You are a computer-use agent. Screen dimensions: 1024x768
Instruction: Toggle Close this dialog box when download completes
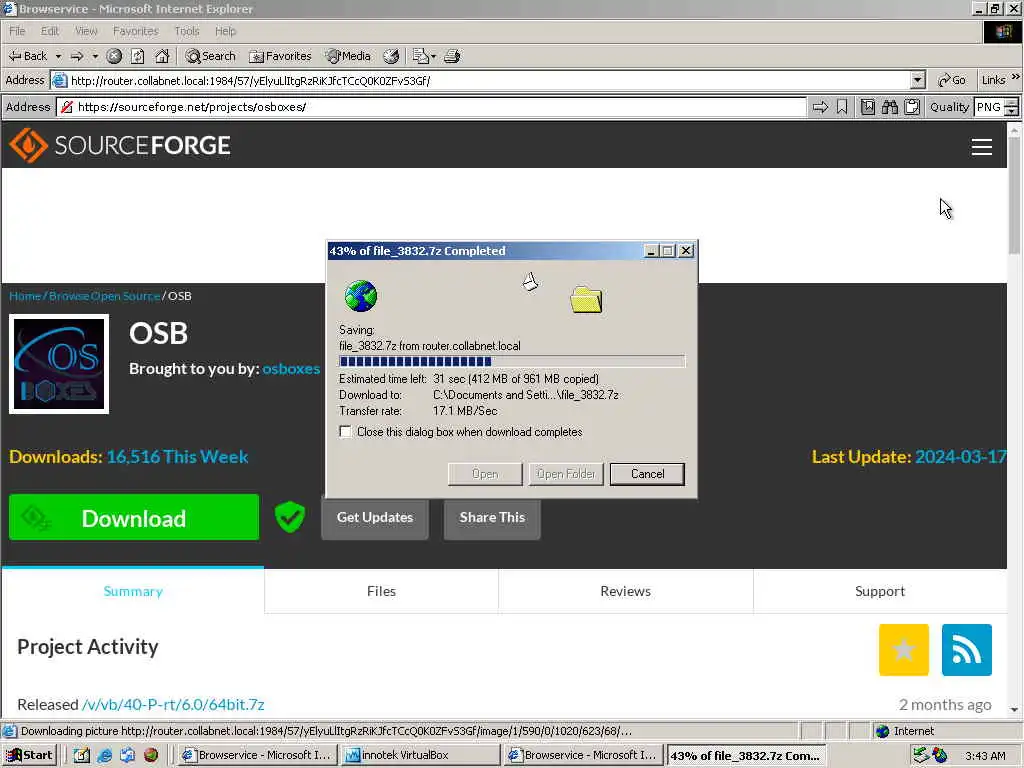click(345, 432)
